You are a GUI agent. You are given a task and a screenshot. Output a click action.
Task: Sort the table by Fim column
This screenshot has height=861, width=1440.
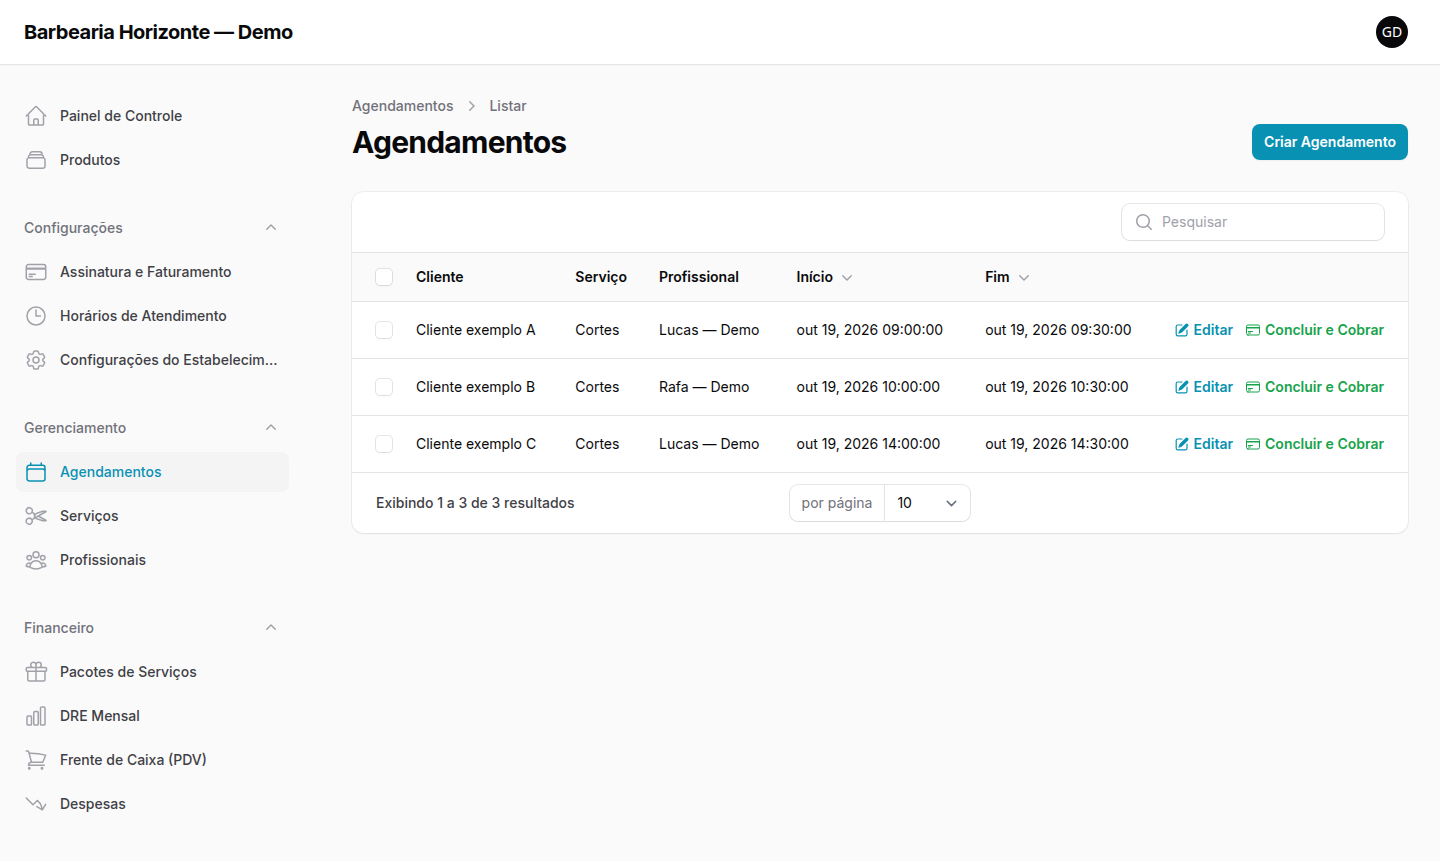point(1007,277)
